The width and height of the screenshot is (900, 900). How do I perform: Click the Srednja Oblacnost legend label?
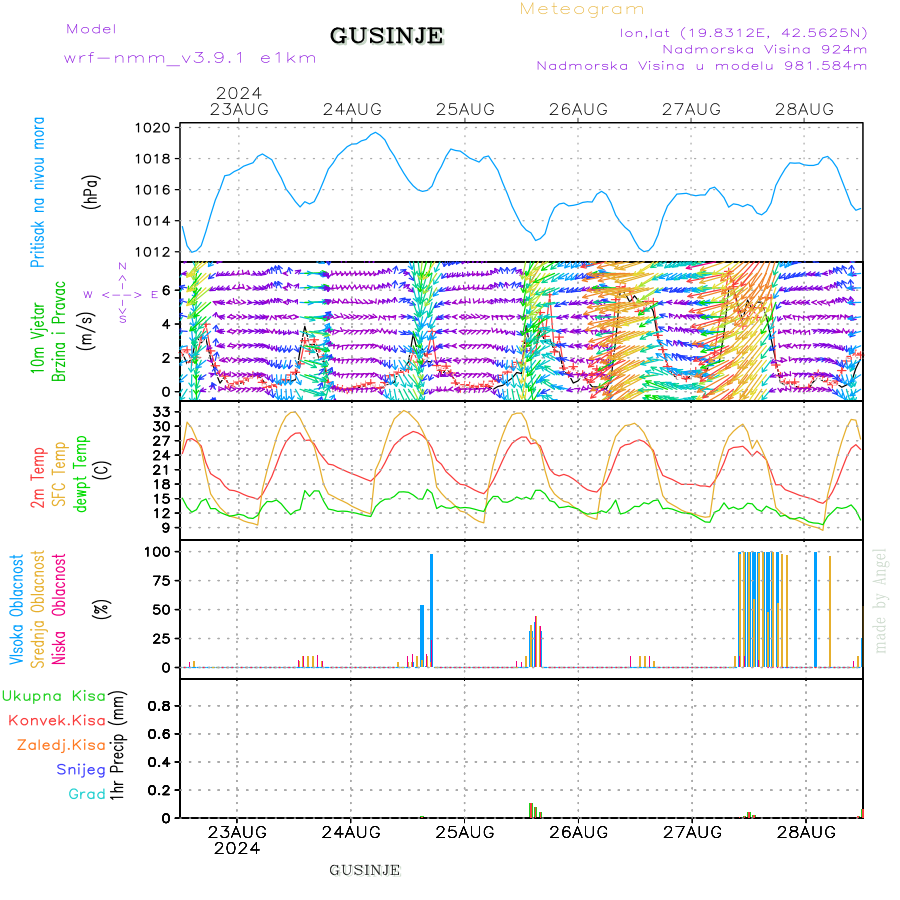37,609
